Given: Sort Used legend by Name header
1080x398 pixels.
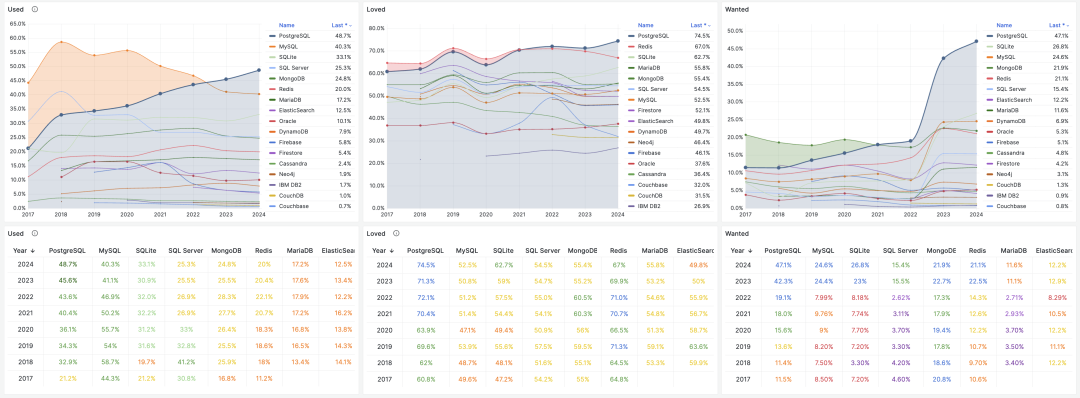Looking at the screenshot, I should (x=286, y=25).
